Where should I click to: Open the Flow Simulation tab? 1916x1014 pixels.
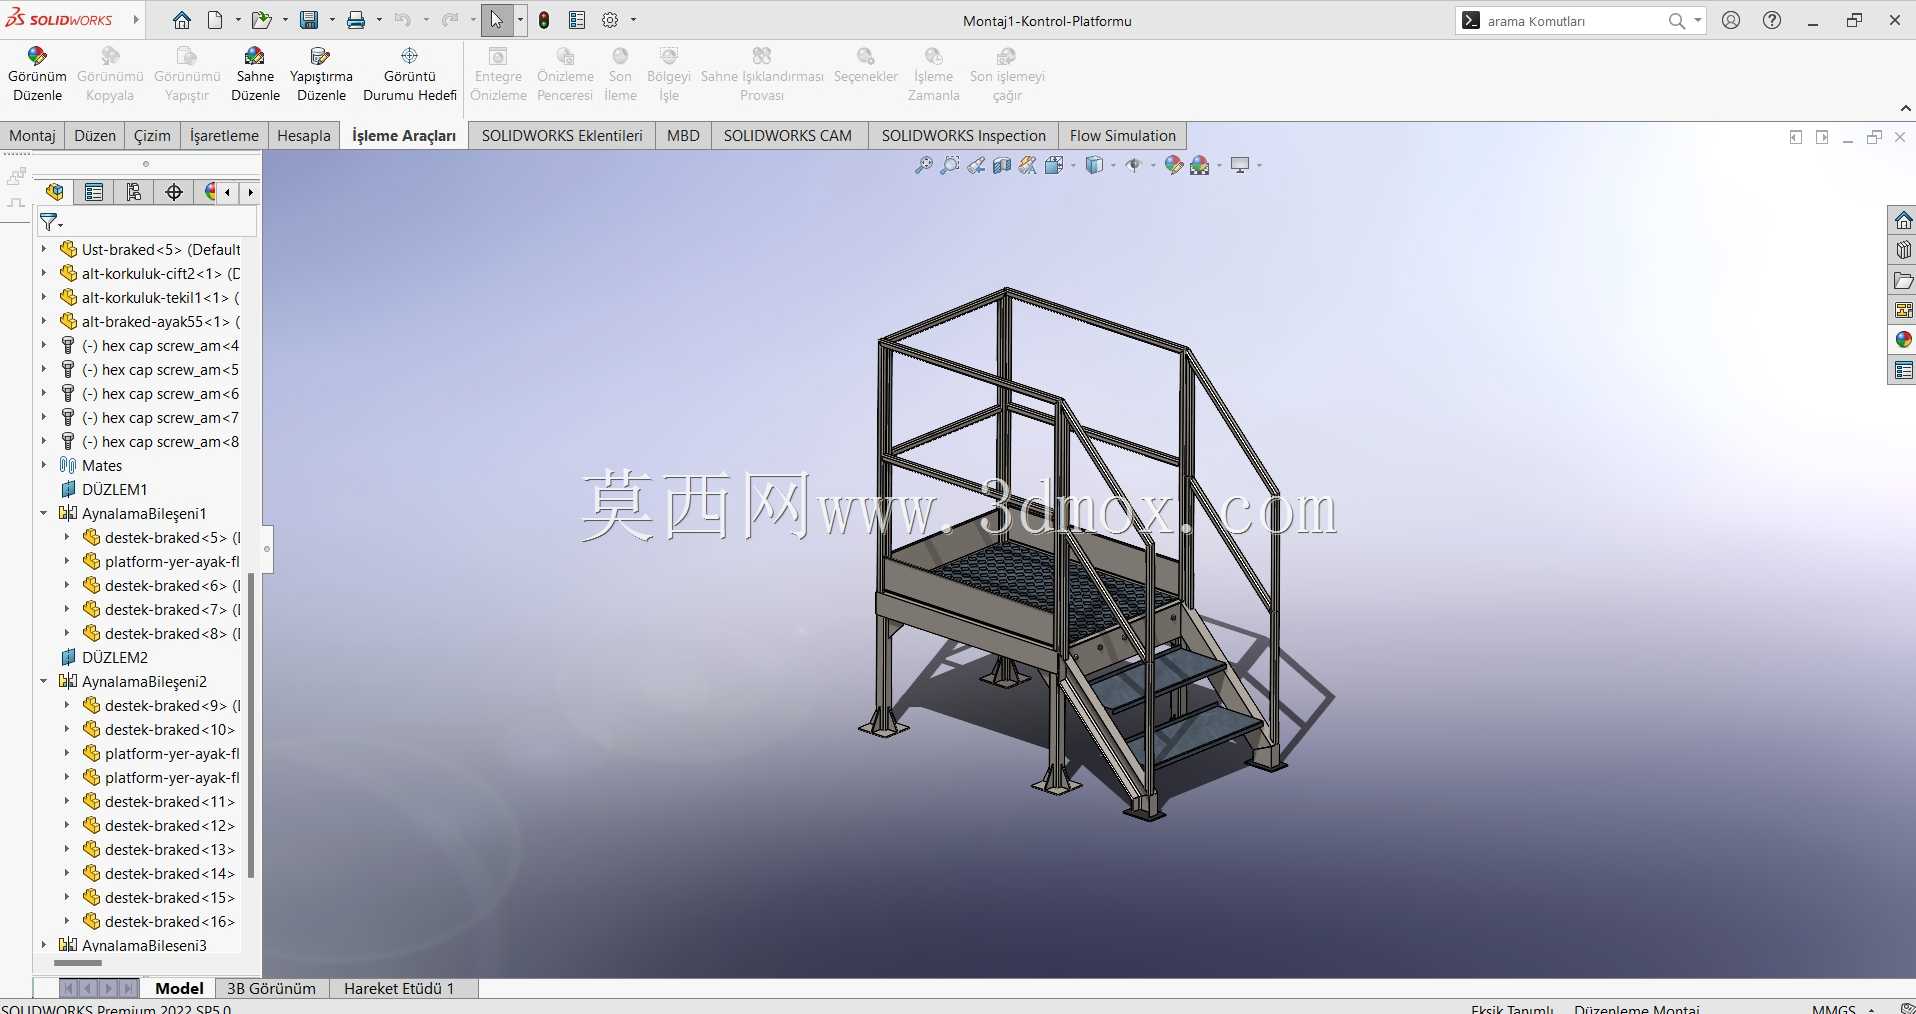click(x=1122, y=135)
